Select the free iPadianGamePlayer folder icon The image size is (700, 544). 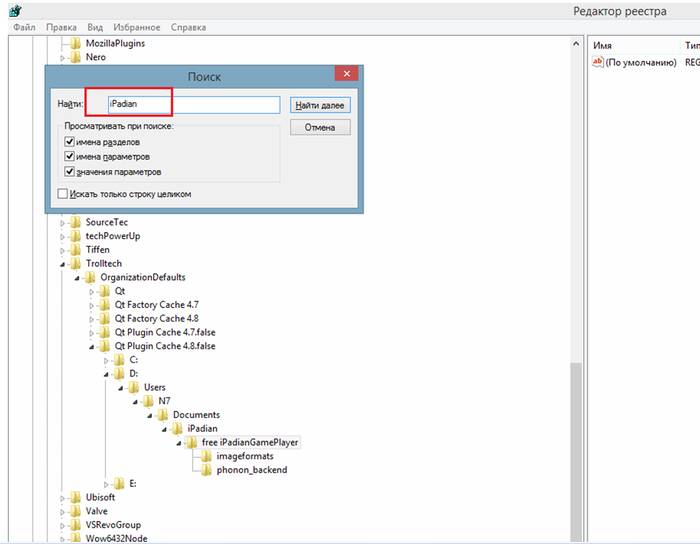pos(193,442)
